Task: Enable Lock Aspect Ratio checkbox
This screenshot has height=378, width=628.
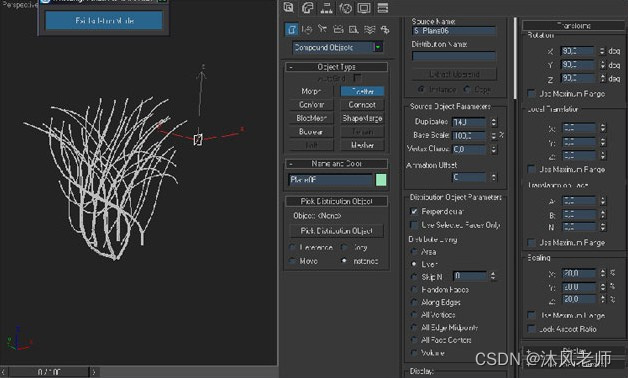Action: click(531, 329)
